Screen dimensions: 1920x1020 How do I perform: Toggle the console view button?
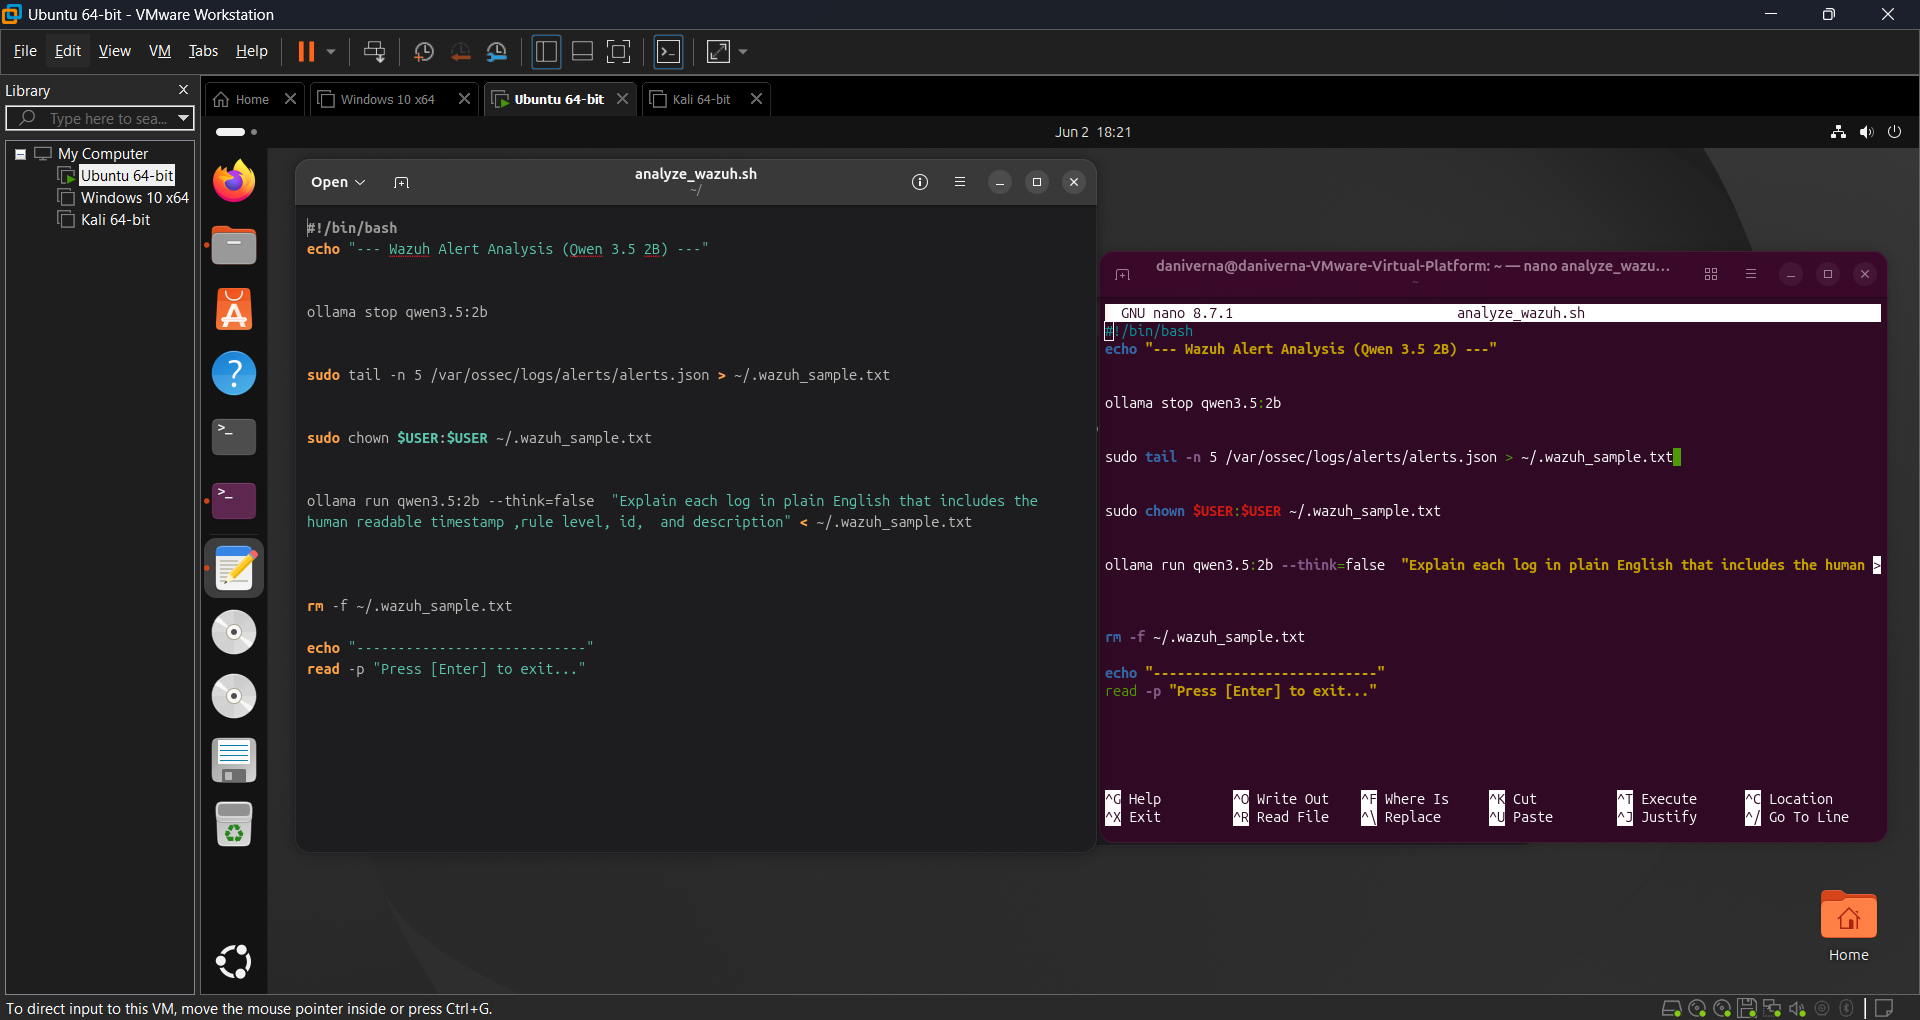[669, 52]
